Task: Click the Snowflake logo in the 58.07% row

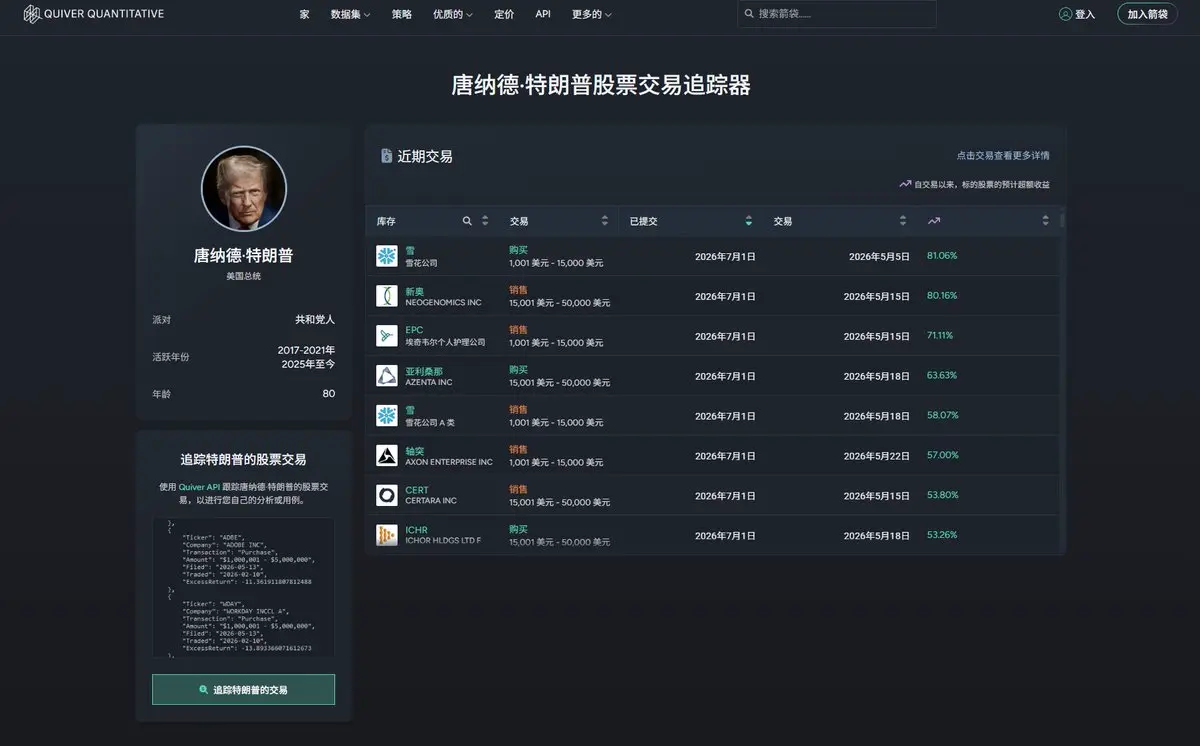Action: [387, 416]
